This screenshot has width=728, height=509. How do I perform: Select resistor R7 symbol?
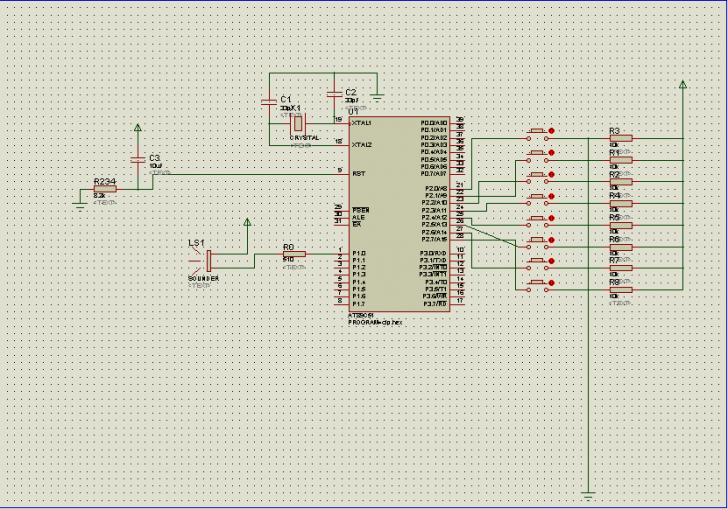(621, 268)
